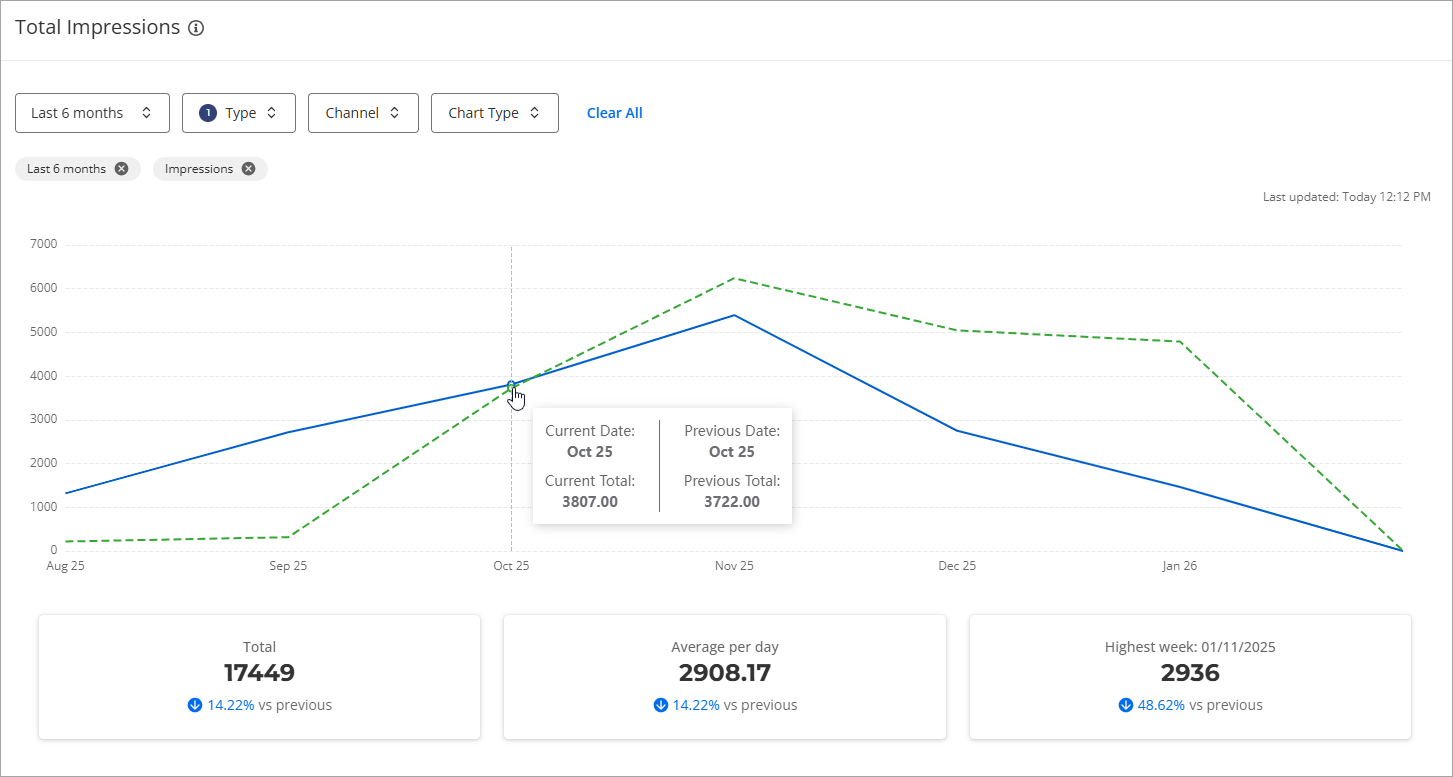Click the Nov 25 x-axis label
1453x777 pixels.
pyautogui.click(x=734, y=566)
